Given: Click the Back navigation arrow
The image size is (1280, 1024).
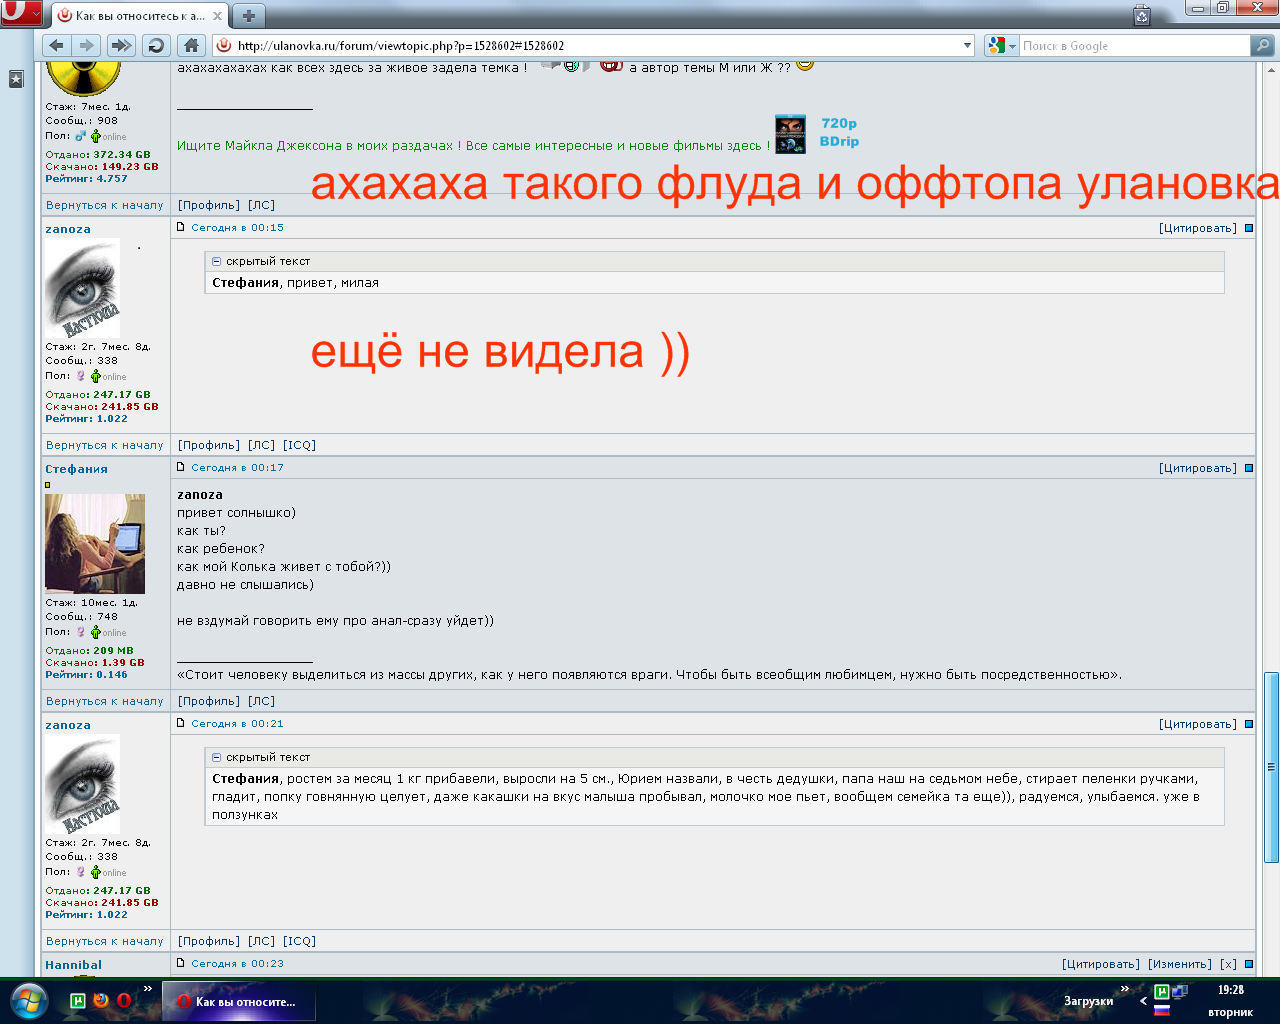Looking at the screenshot, I should 55,45.
